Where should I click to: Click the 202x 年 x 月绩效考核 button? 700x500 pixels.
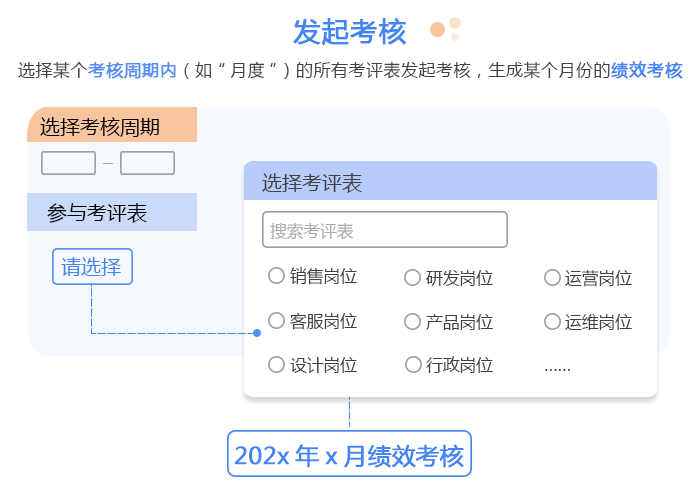click(x=349, y=455)
